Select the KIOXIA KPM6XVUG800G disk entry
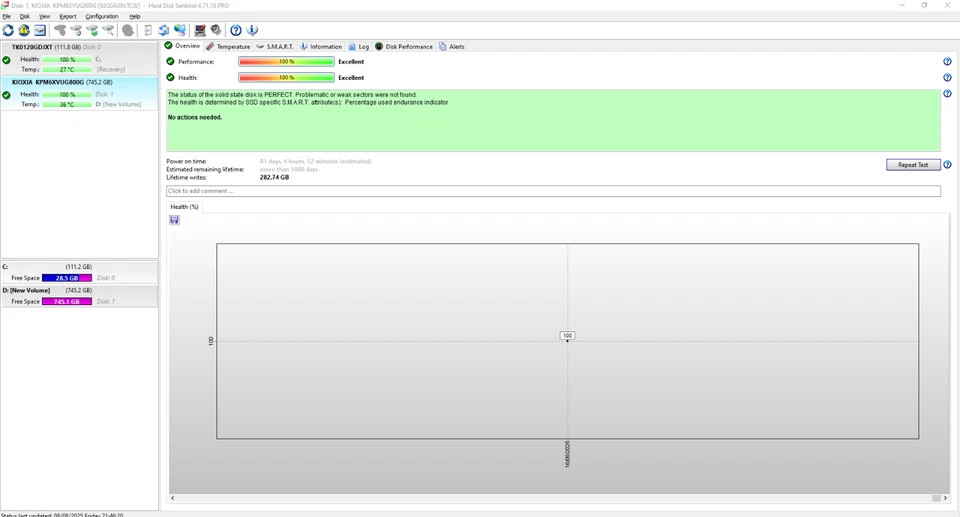 point(79,93)
